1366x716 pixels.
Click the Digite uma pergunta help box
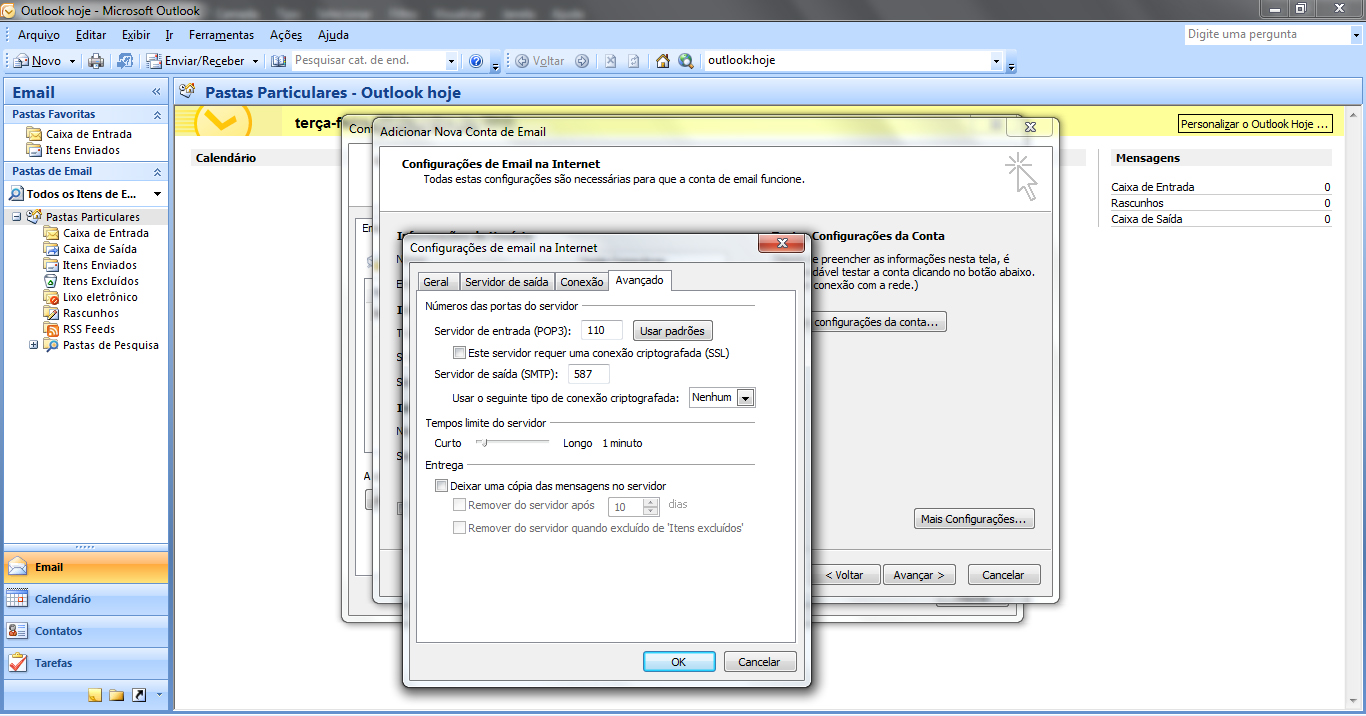pos(1266,35)
